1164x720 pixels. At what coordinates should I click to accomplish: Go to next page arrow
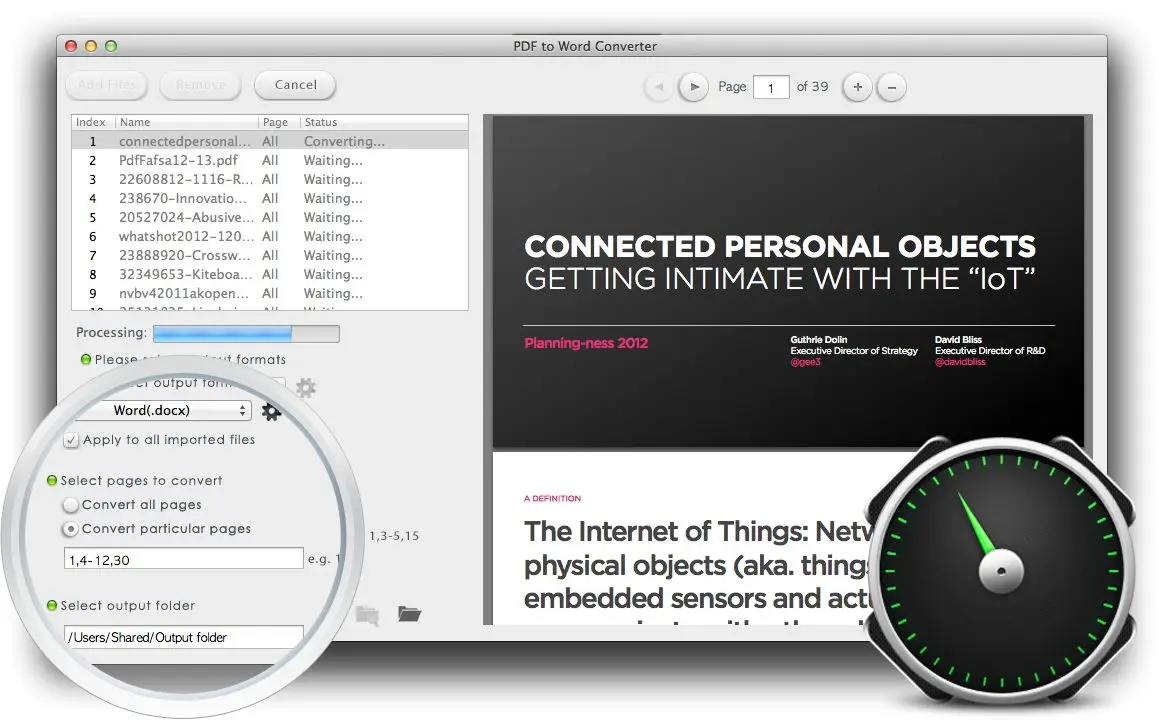click(x=693, y=87)
